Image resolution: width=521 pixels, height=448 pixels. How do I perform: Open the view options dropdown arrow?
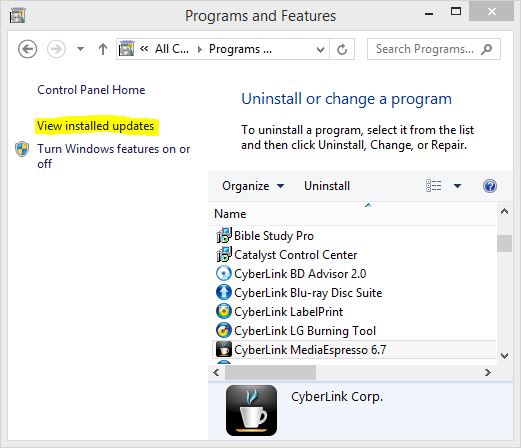coord(457,186)
